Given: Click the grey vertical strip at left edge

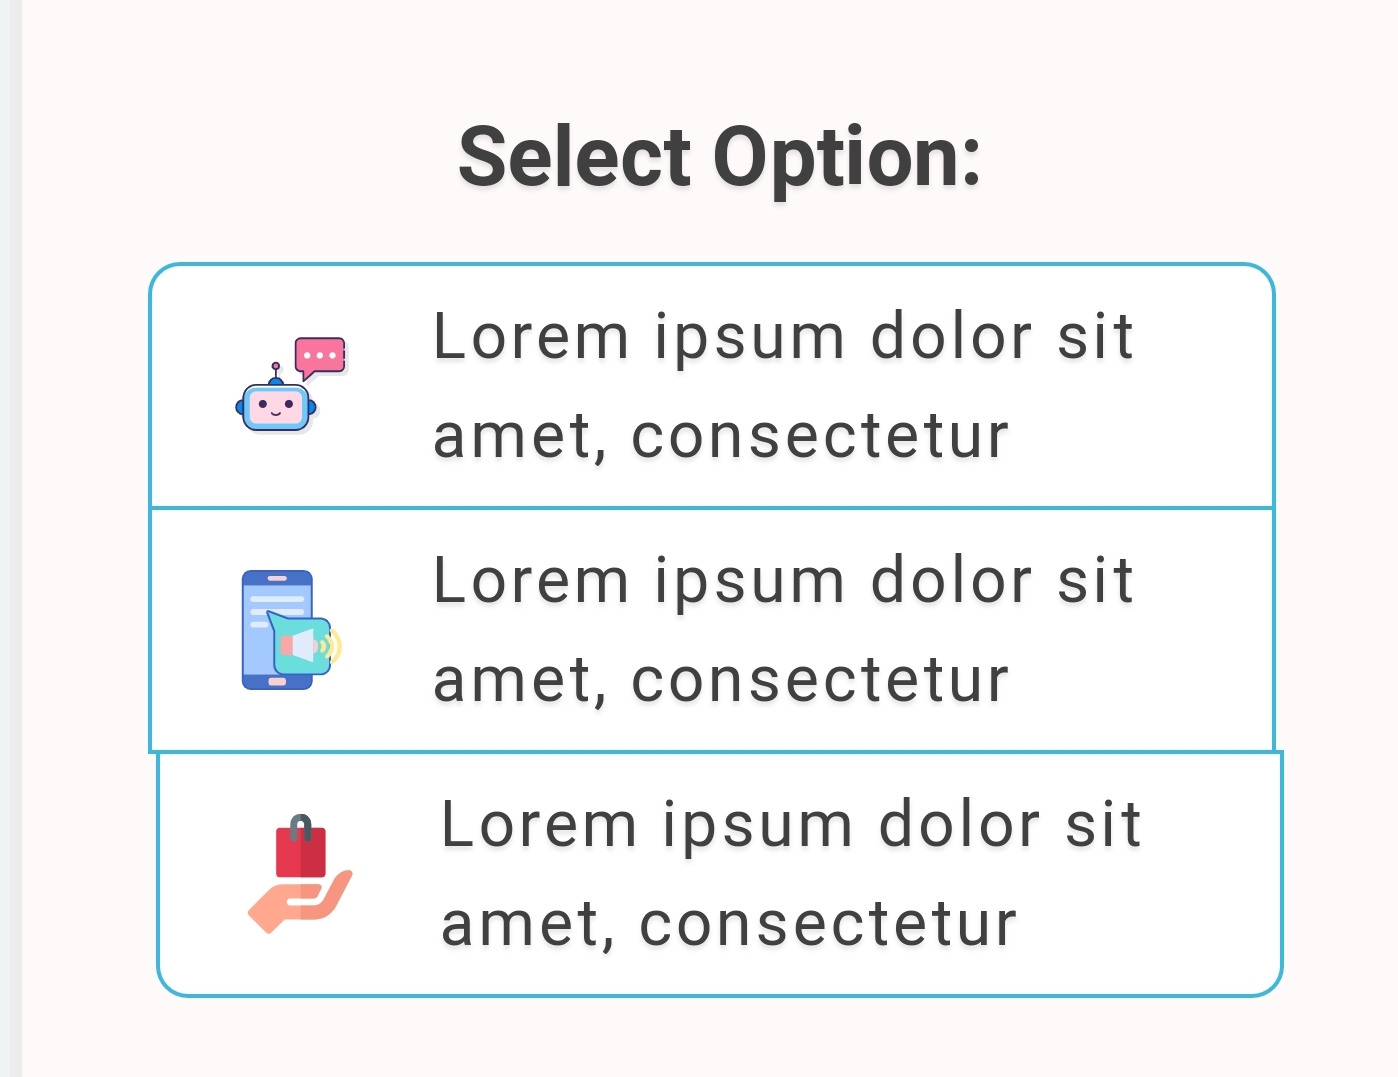Looking at the screenshot, I should pos(10,538).
